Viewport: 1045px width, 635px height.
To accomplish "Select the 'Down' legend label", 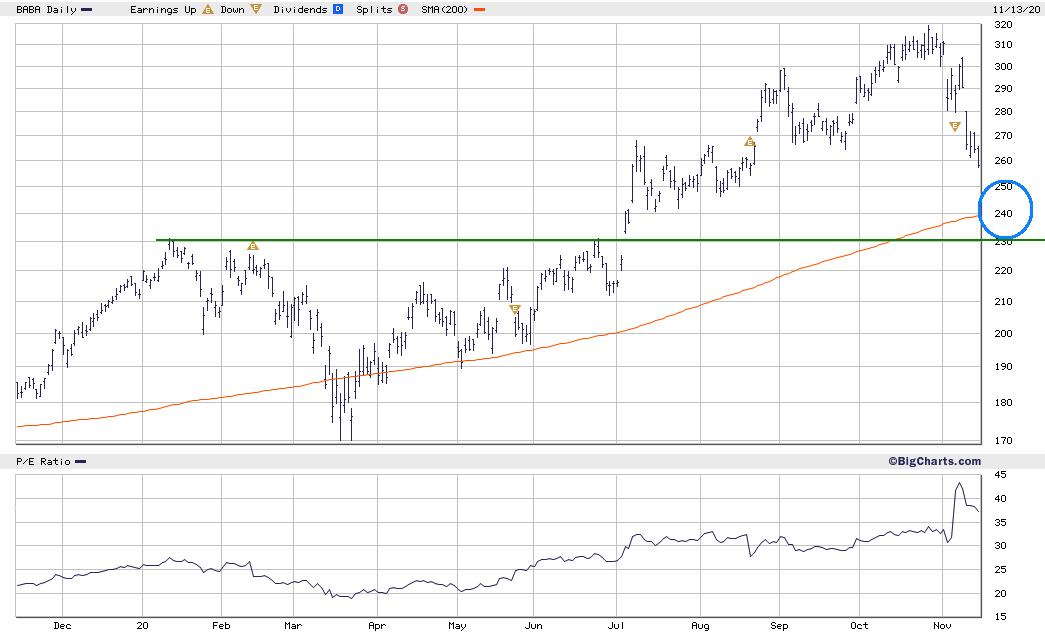I will (x=233, y=9).
